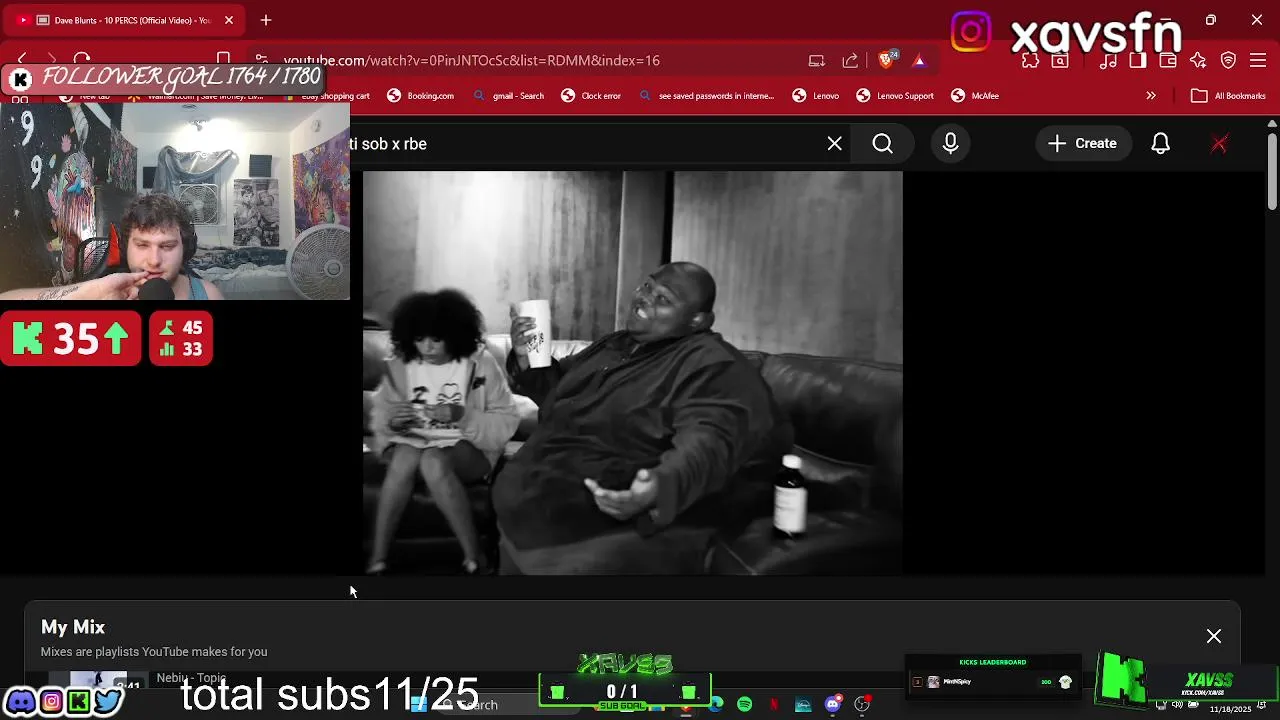Click the red crossed-out avatar icon
The height and width of the screenshot is (720, 1280).
coord(1219,144)
